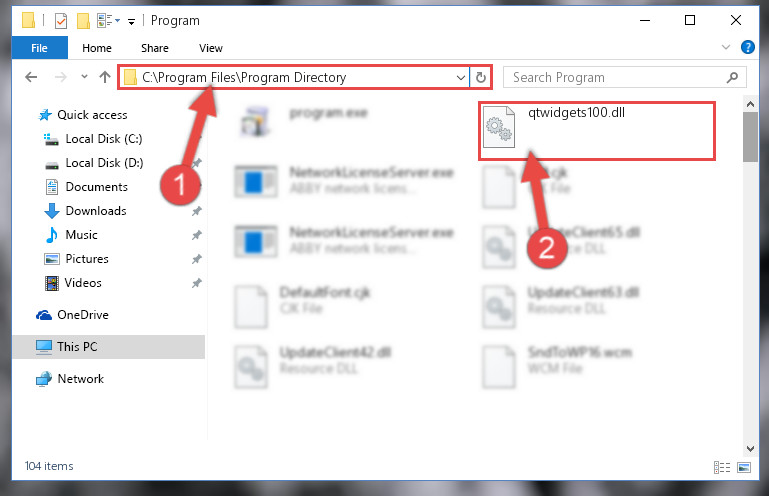Click the search magnifier icon

pyautogui.click(x=732, y=78)
